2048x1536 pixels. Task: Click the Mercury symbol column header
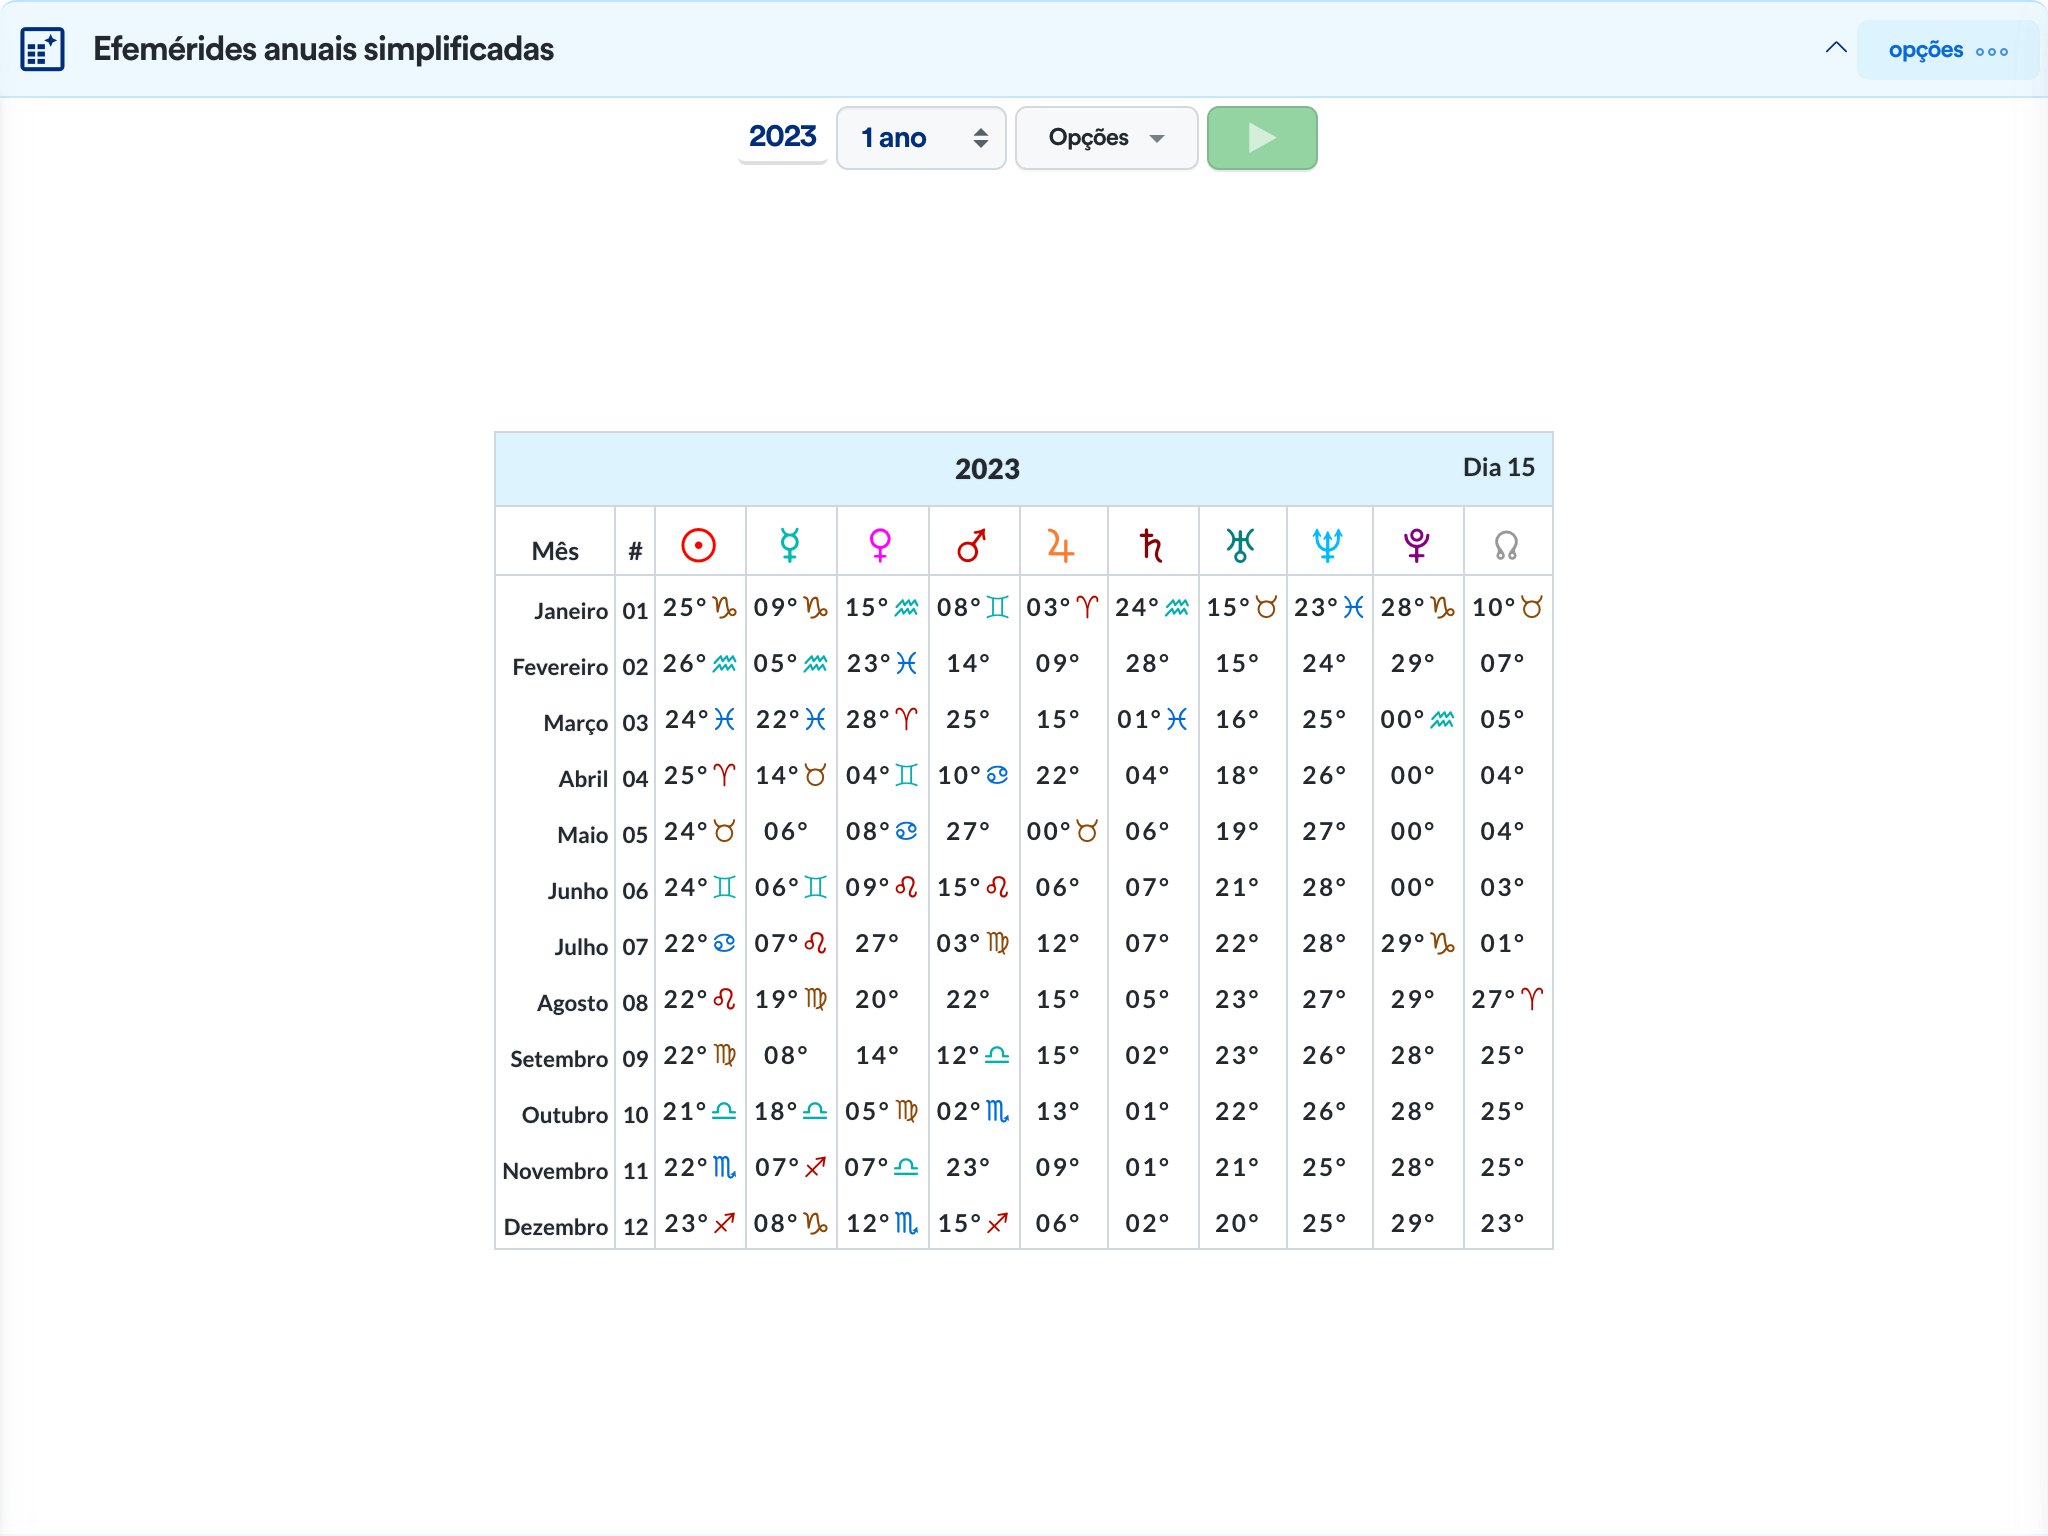(790, 545)
